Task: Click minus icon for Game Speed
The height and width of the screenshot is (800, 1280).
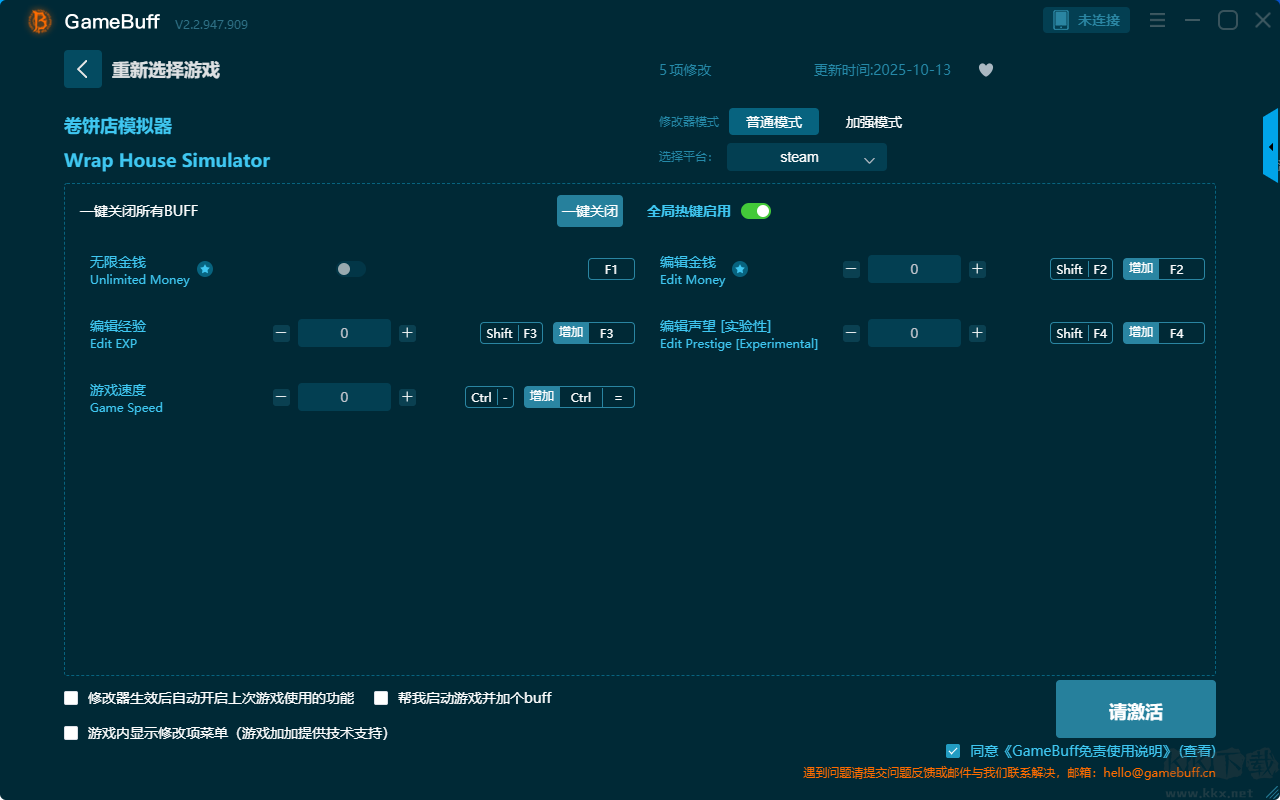Action: click(281, 397)
